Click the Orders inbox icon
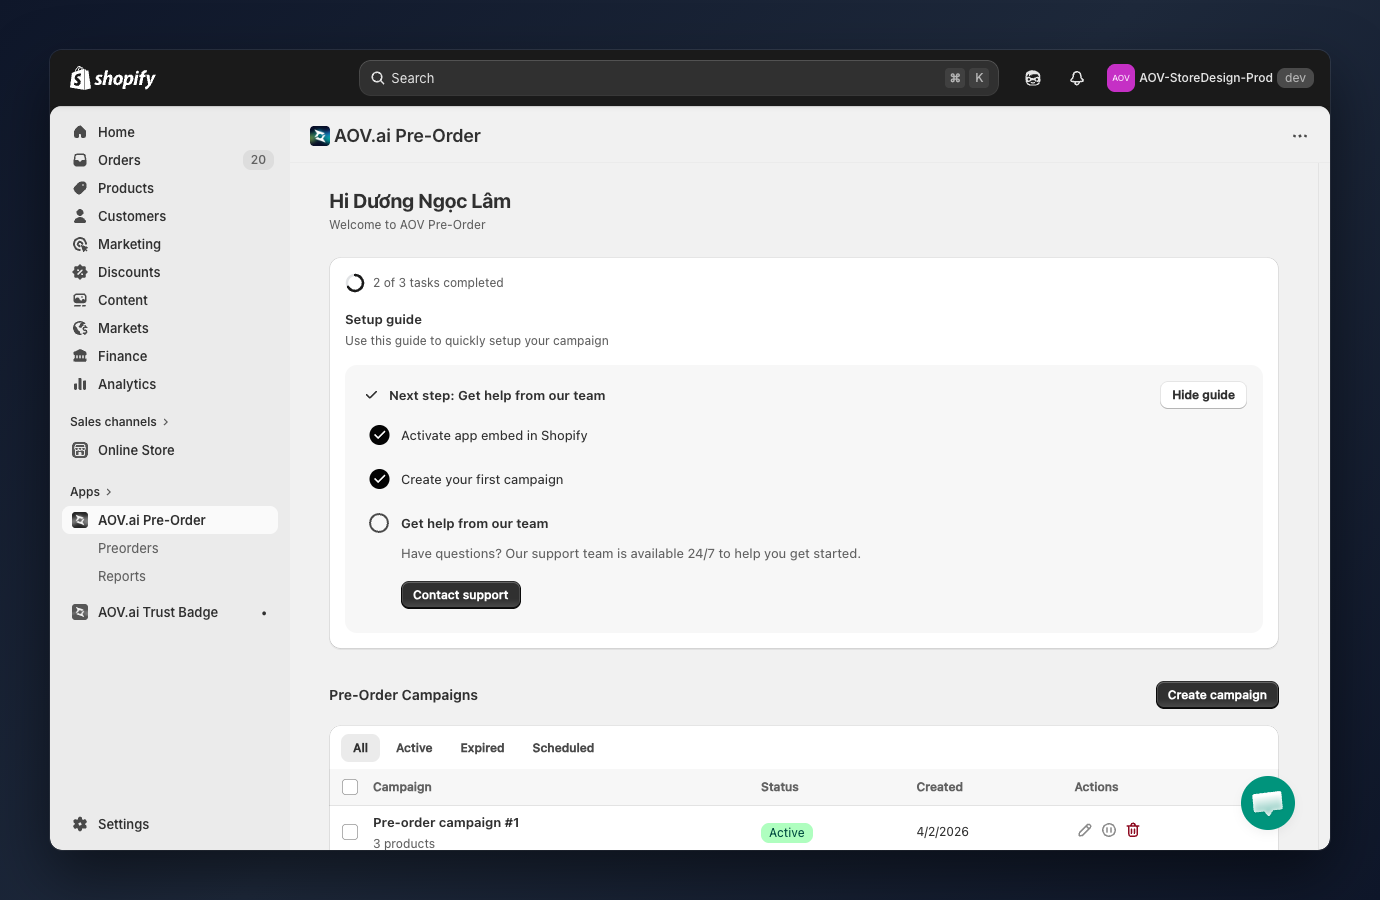The height and width of the screenshot is (900, 1380). (x=80, y=160)
